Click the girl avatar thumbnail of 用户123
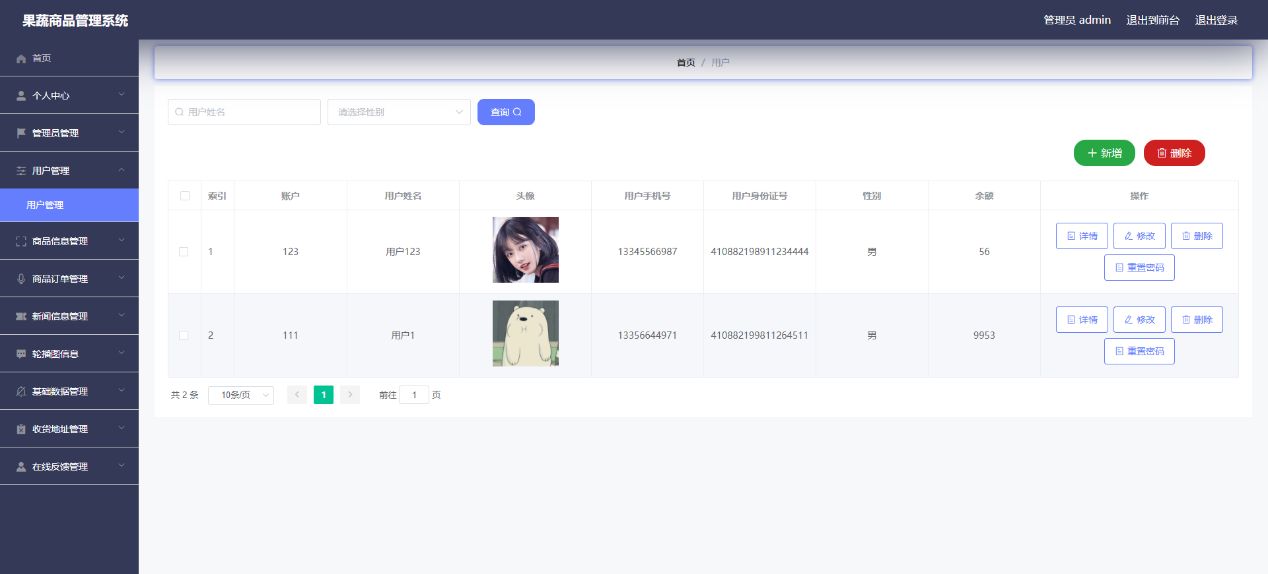1268x574 pixels. coord(526,250)
